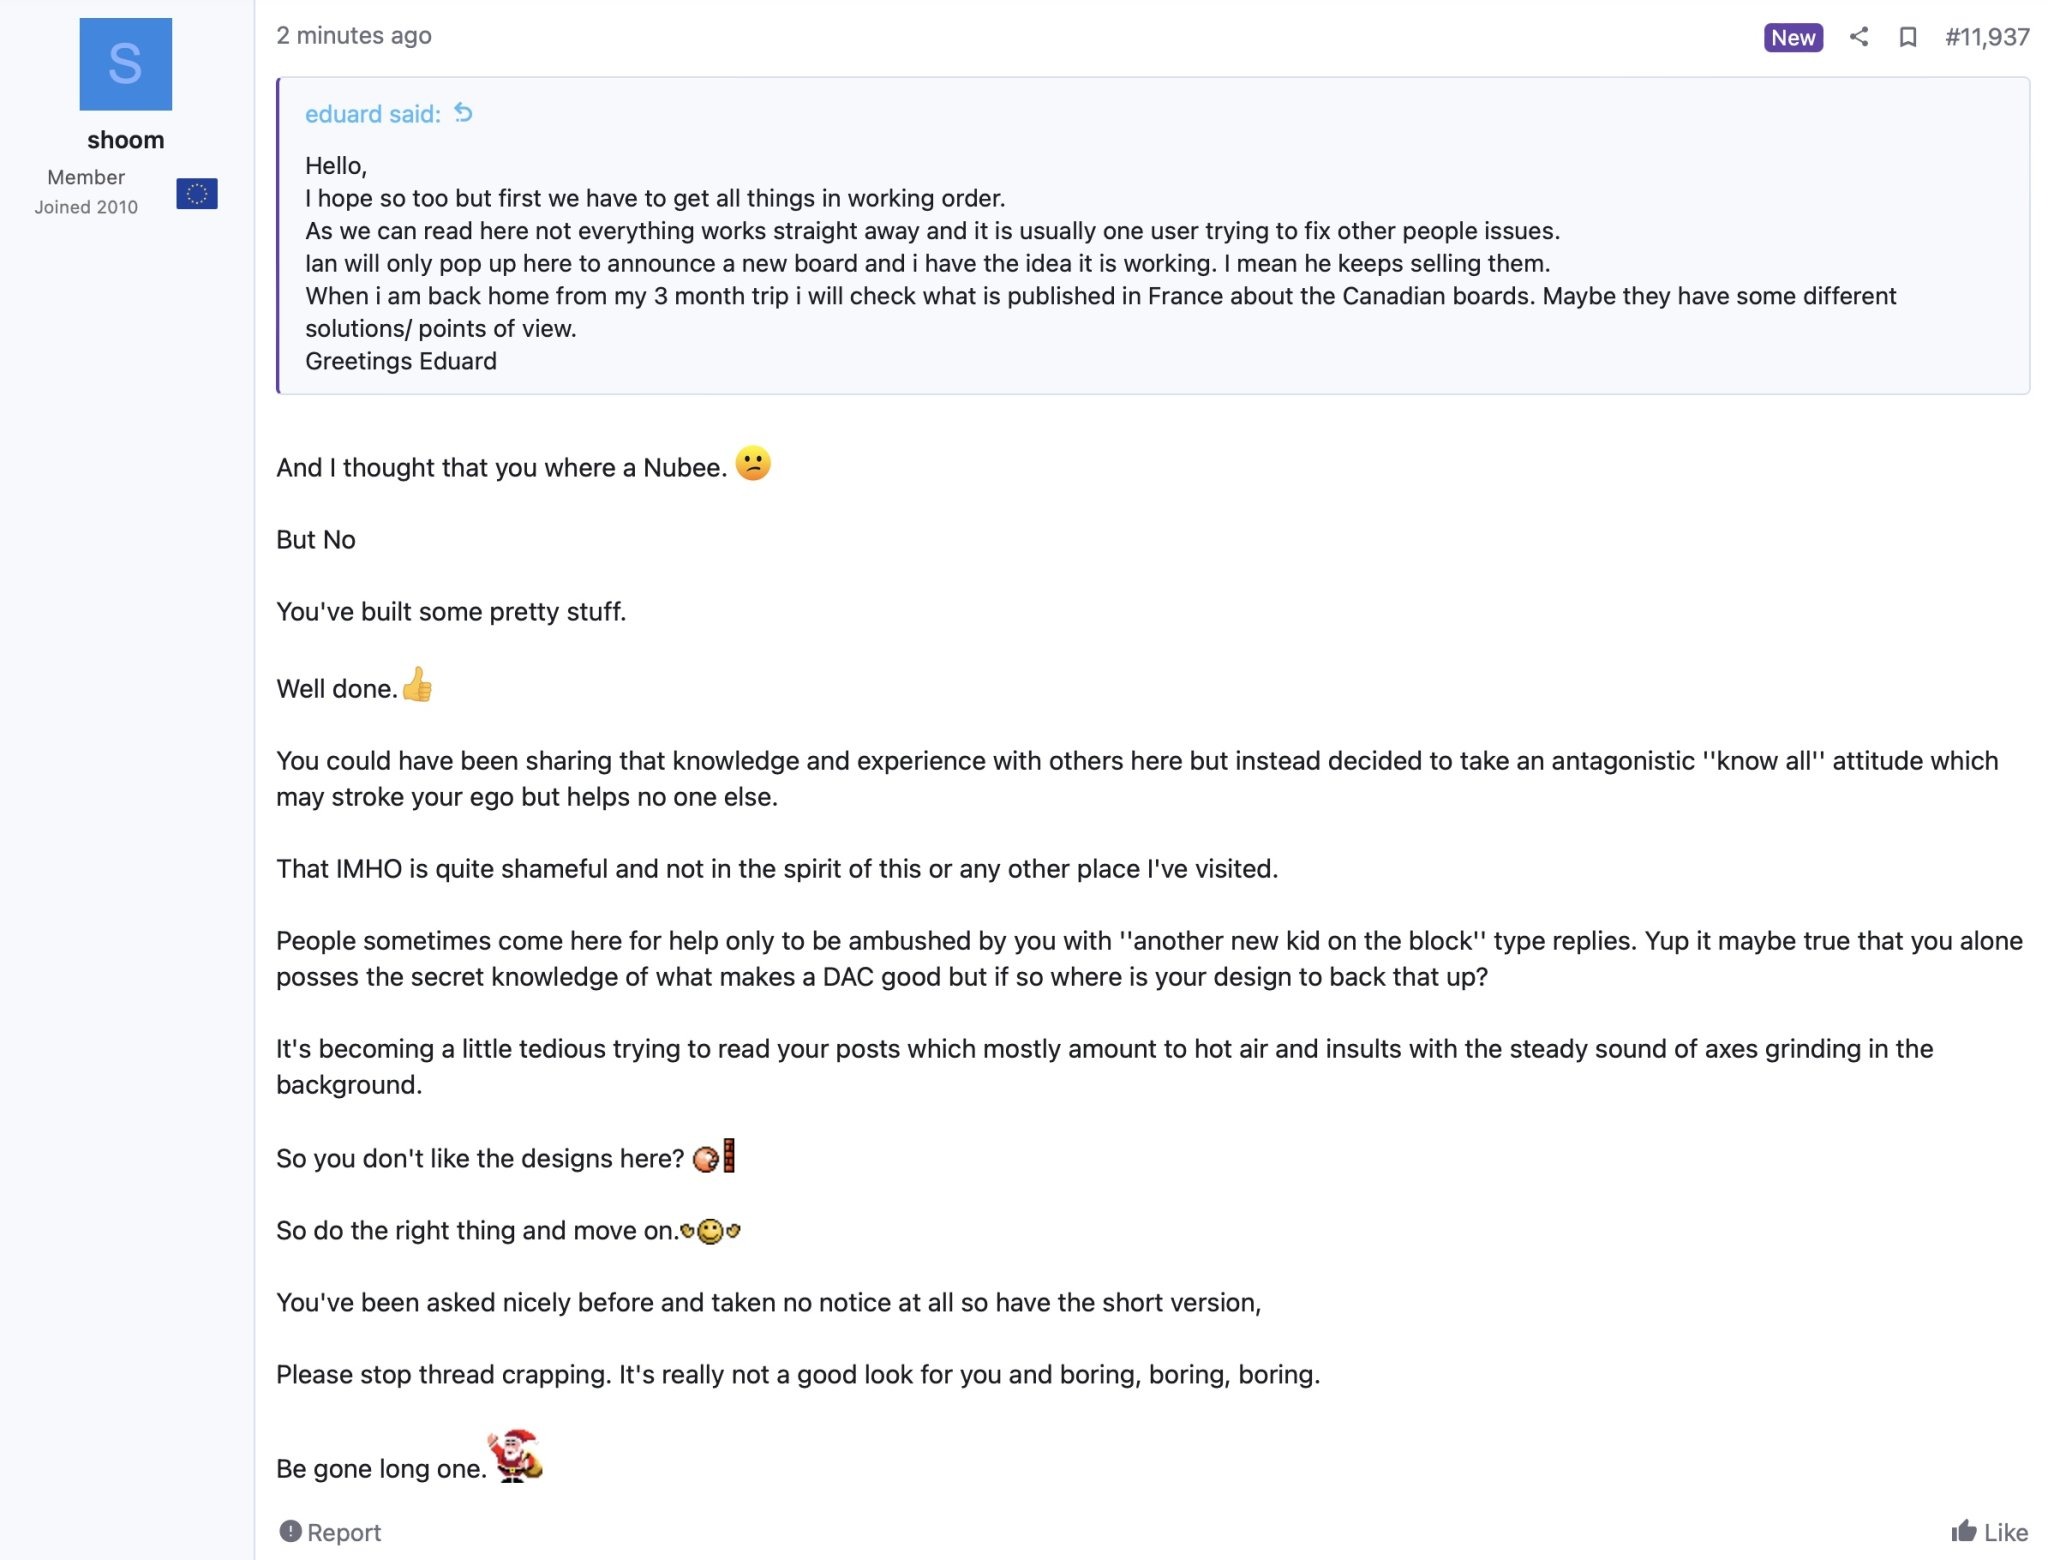Jump to eduard's original post via arrow
This screenshot has width=2048, height=1560.
(463, 113)
